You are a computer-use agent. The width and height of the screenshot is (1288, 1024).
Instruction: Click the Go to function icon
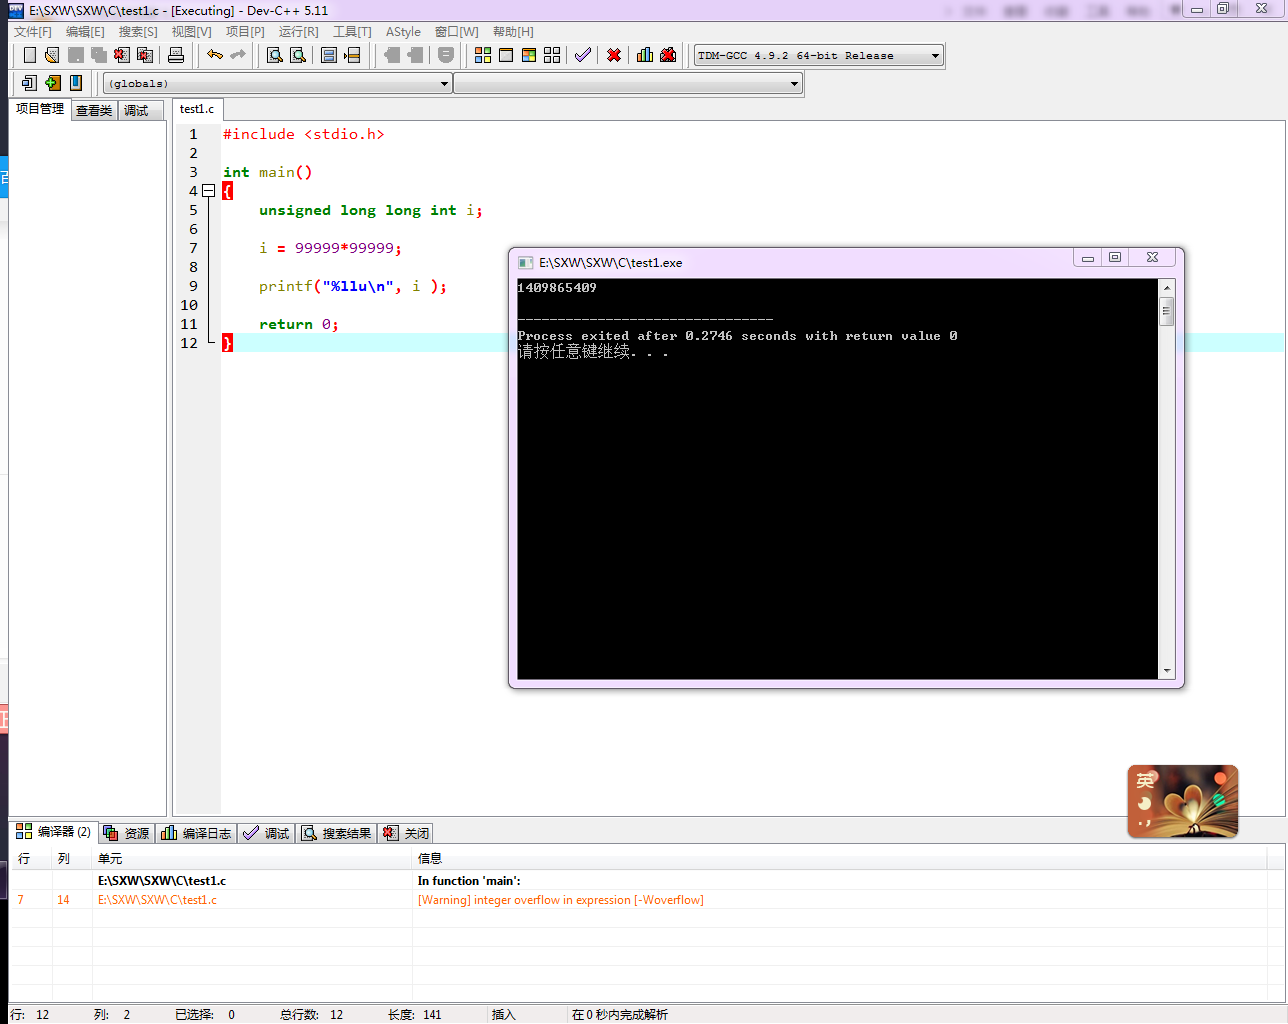coord(329,55)
